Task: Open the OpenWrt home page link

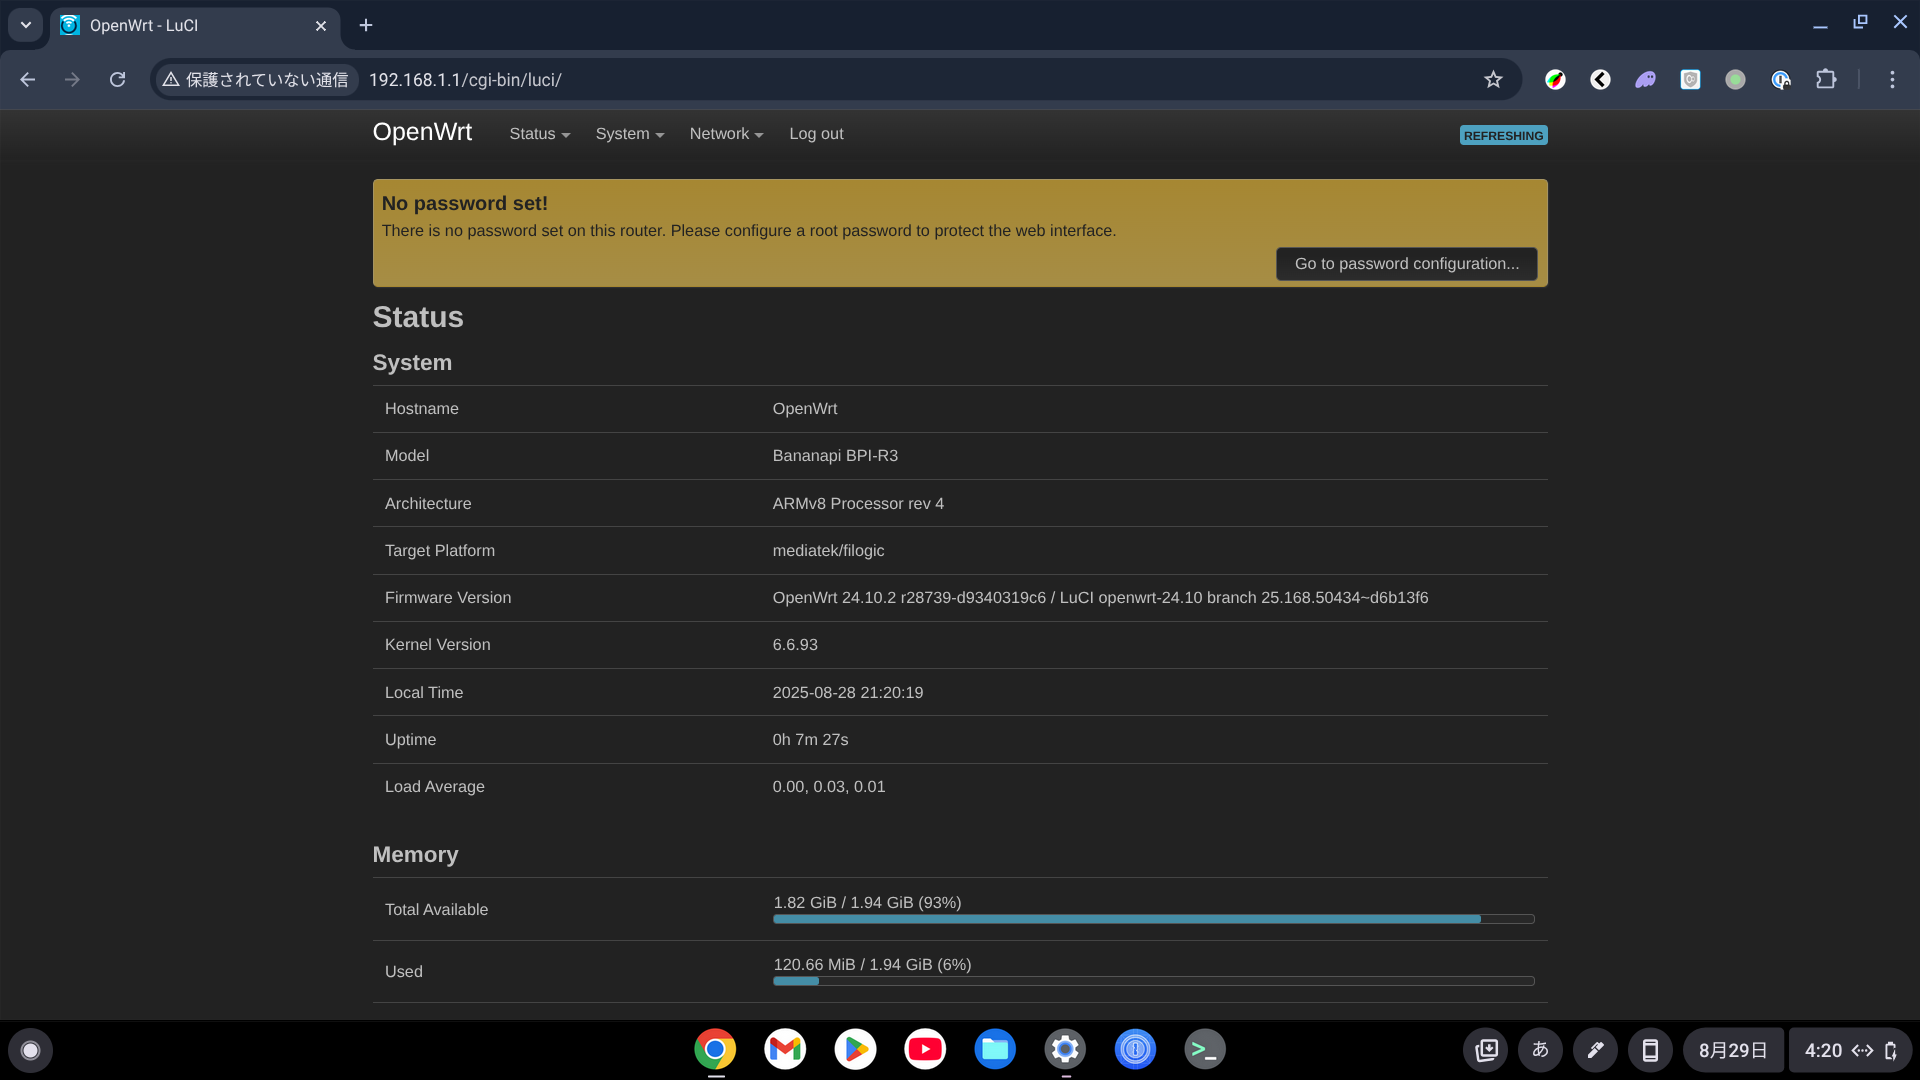Action: coord(422,131)
